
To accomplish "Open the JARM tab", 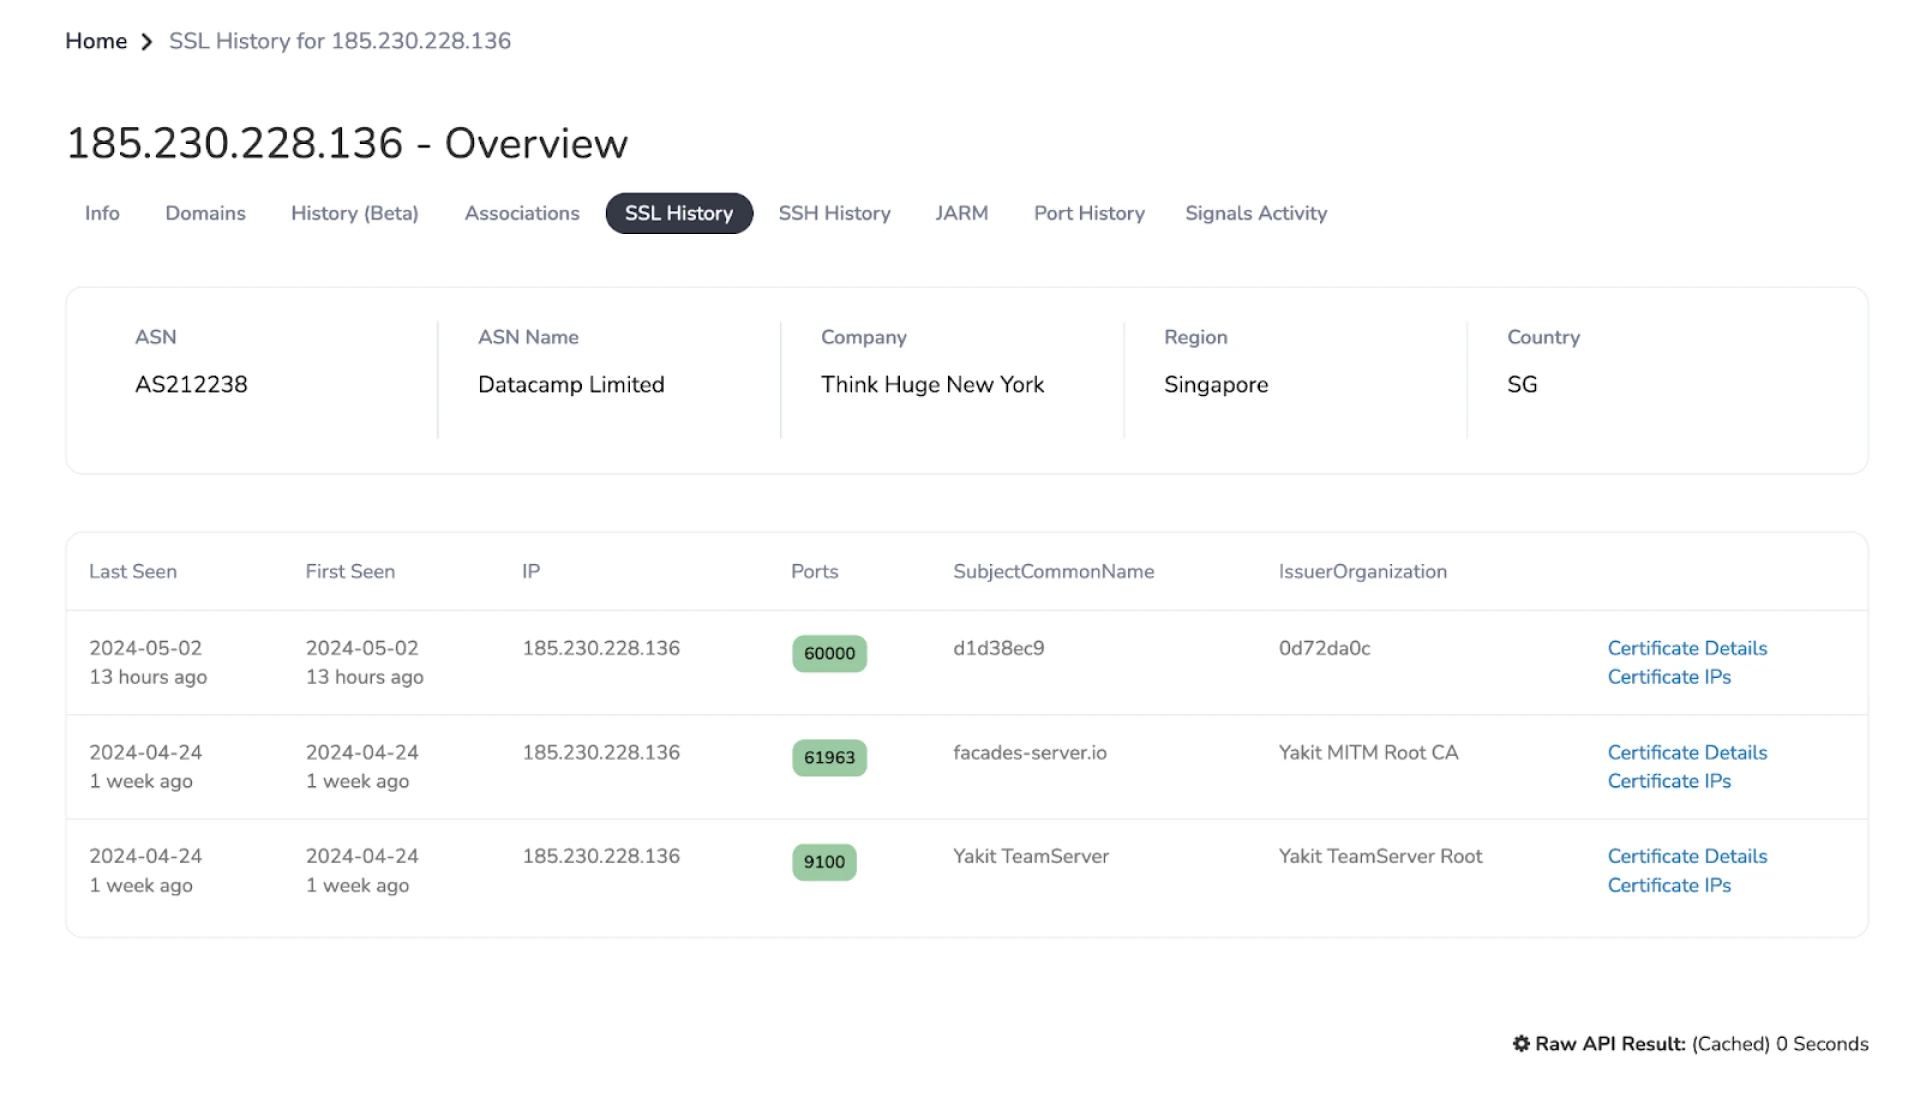I will [x=961, y=213].
